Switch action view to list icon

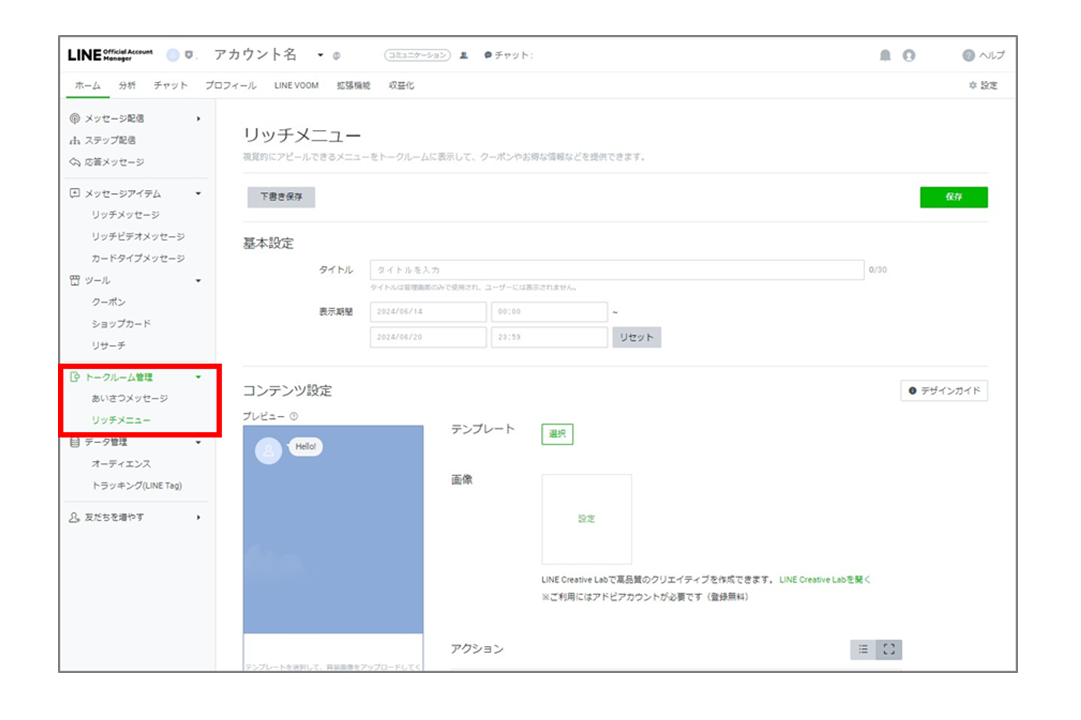[863, 649]
